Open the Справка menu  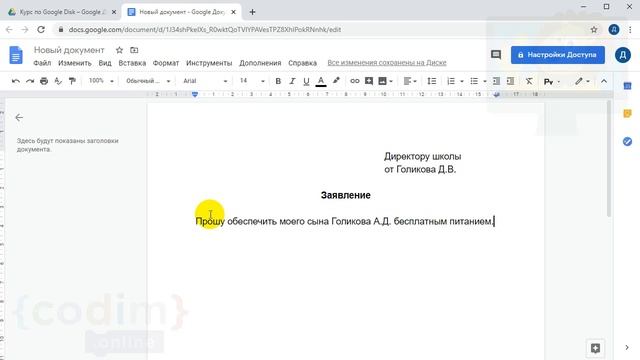[302, 63]
